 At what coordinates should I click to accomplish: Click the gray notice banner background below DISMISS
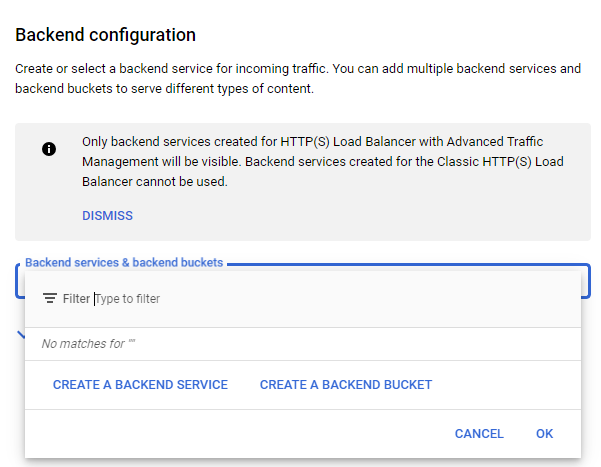tap(303, 232)
